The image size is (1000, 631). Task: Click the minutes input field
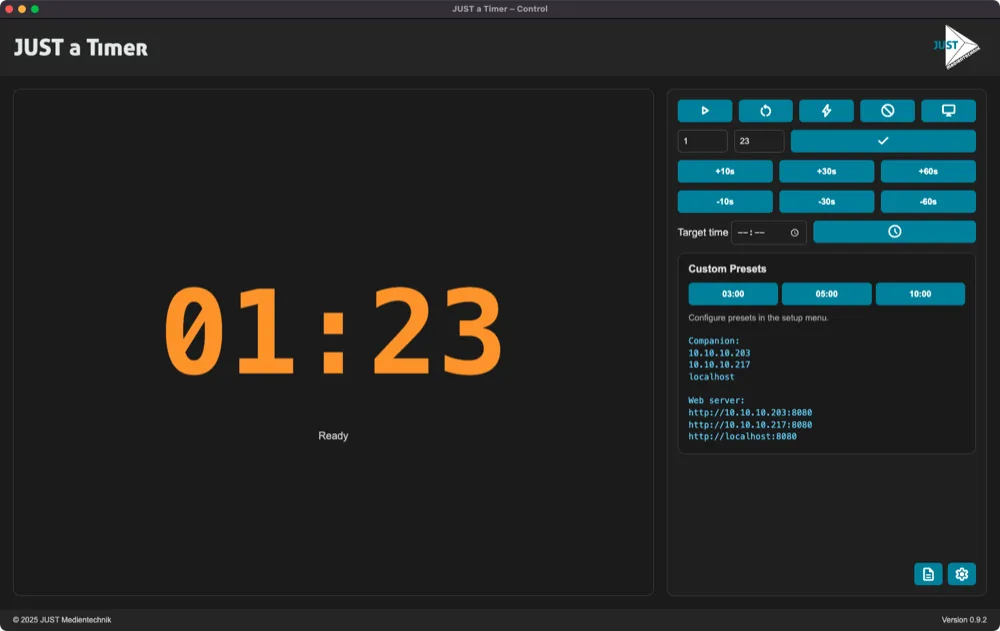[x=702, y=141]
